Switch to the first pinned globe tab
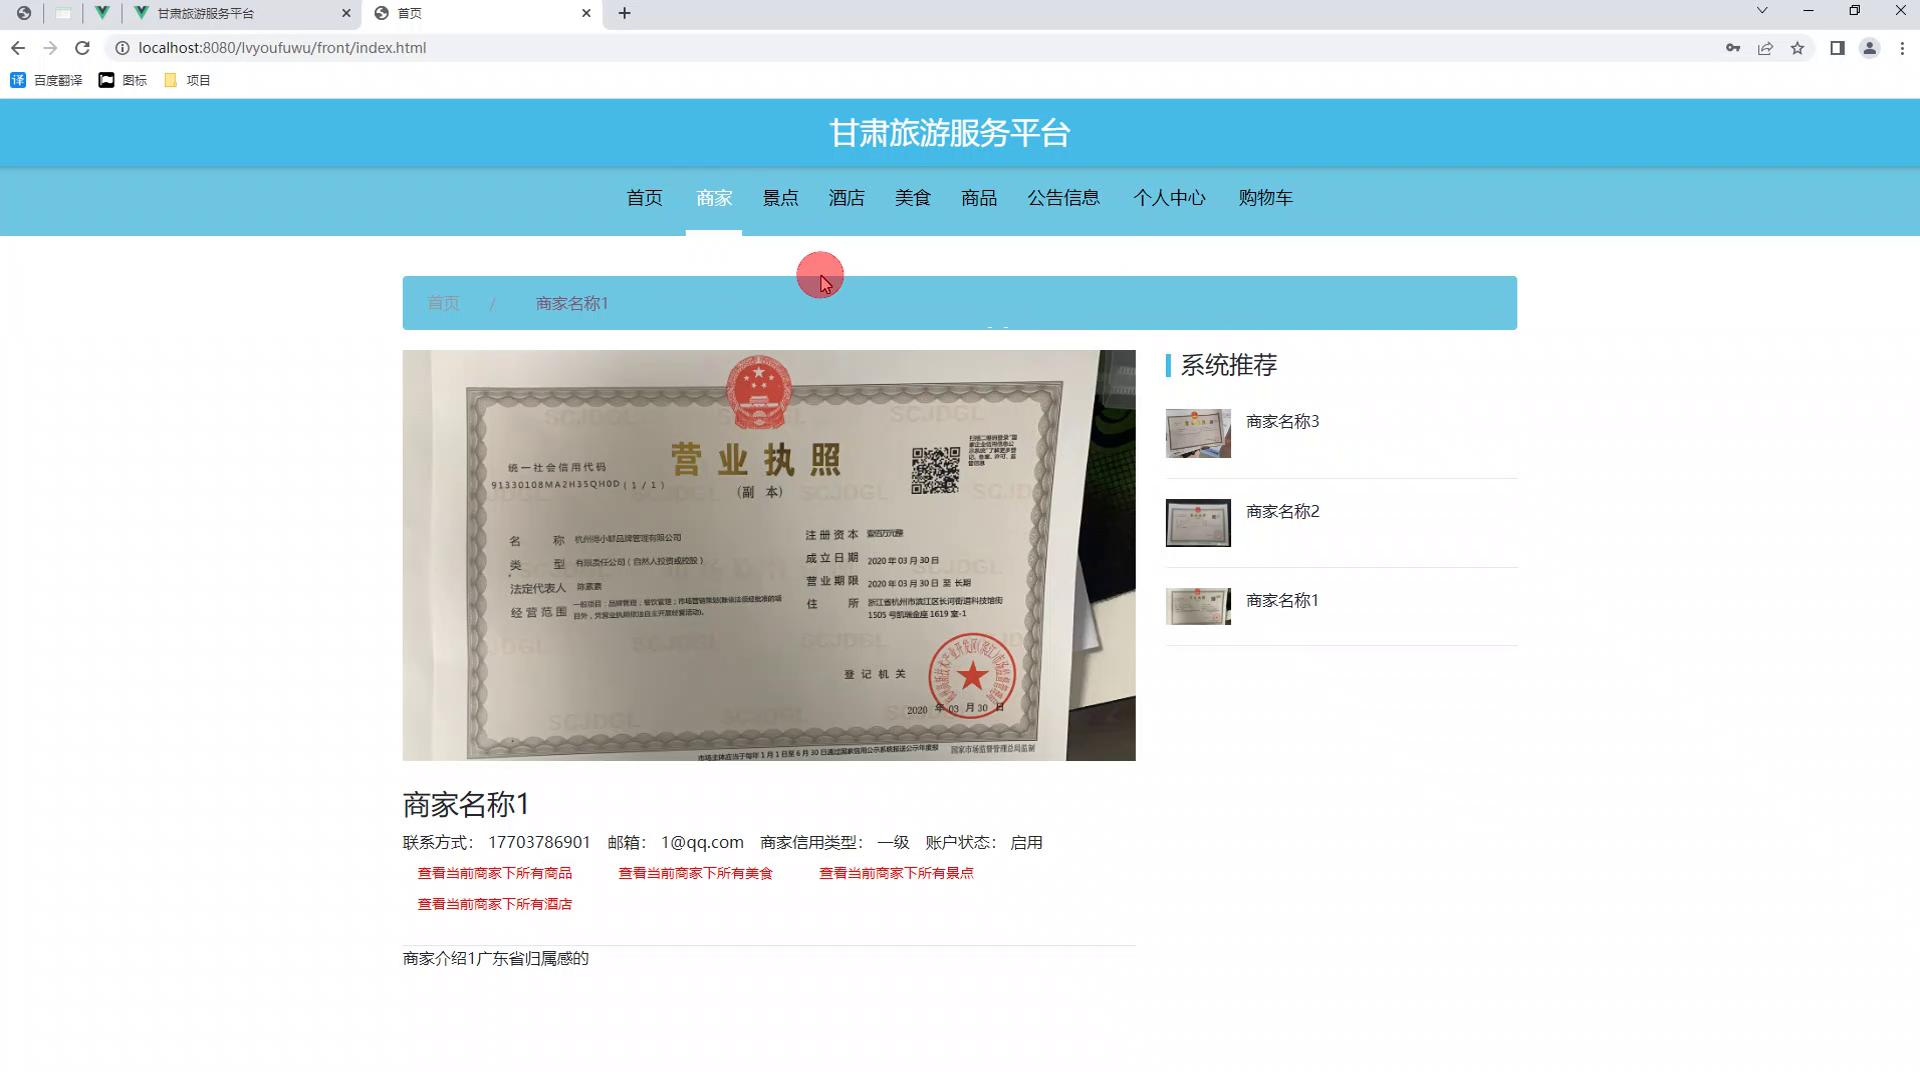1920x1072 pixels. (x=24, y=13)
